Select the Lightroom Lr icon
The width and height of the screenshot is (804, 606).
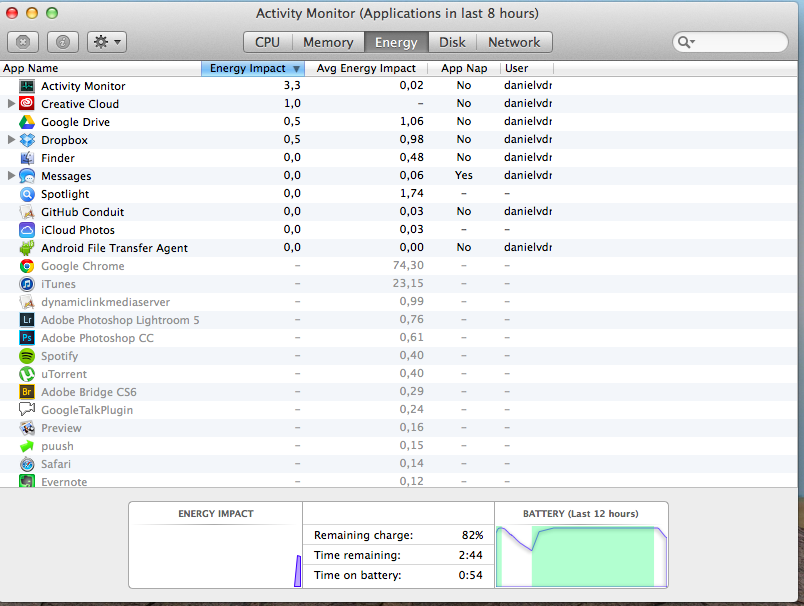27,320
